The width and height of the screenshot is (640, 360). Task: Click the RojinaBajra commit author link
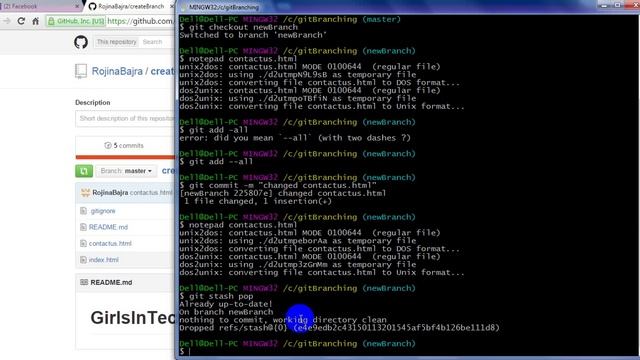tap(110, 192)
